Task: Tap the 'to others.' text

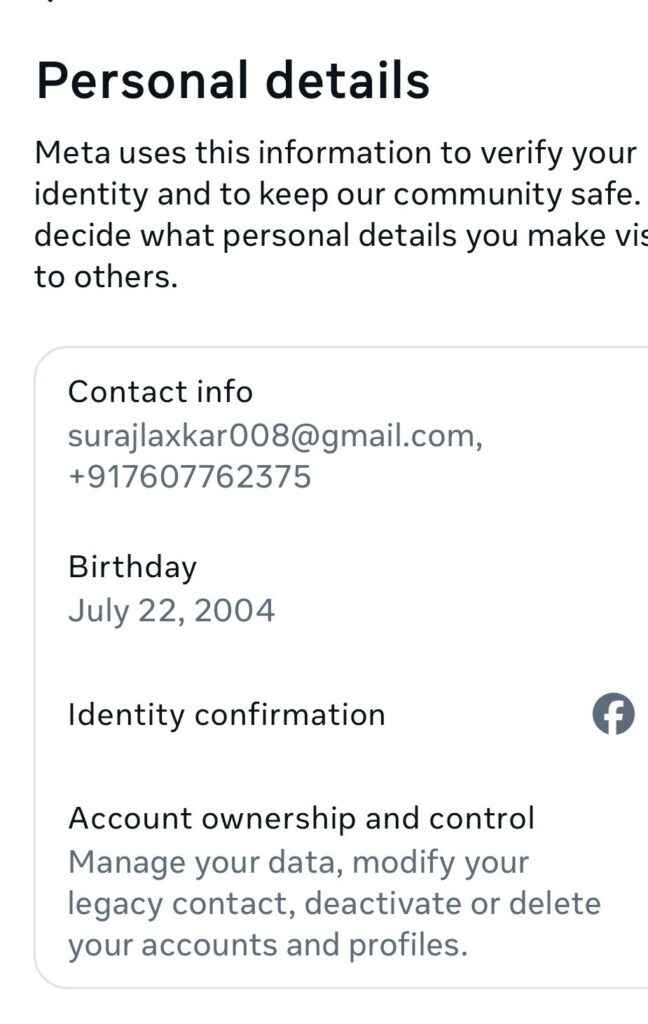Action: tap(106, 277)
